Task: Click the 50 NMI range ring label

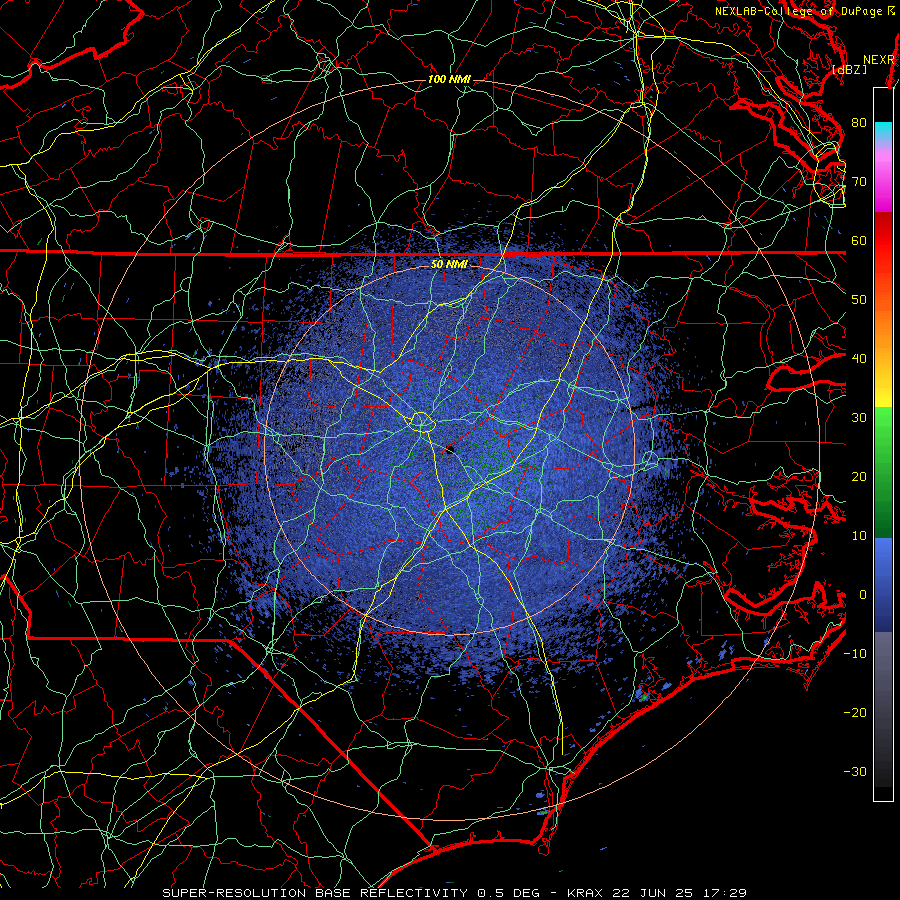Action: (449, 264)
